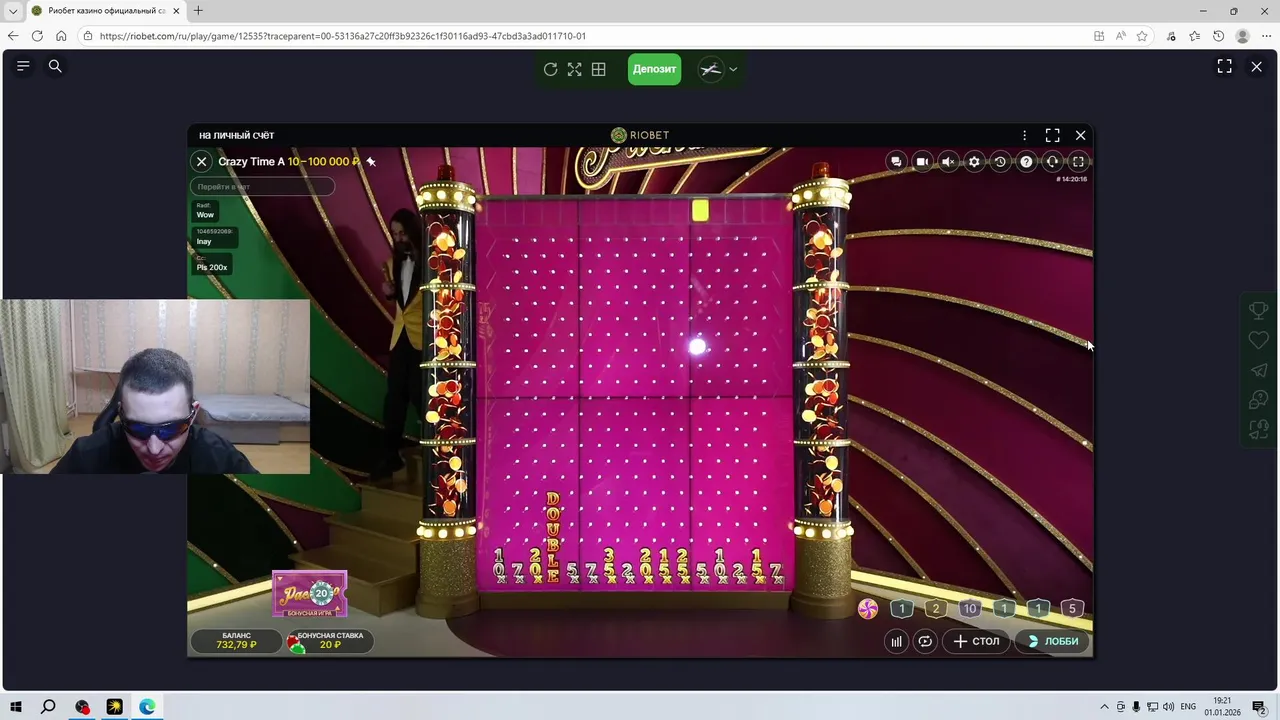The image size is (1280, 720).
Task: Reload the game with refresh icon
Action: (x=550, y=69)
